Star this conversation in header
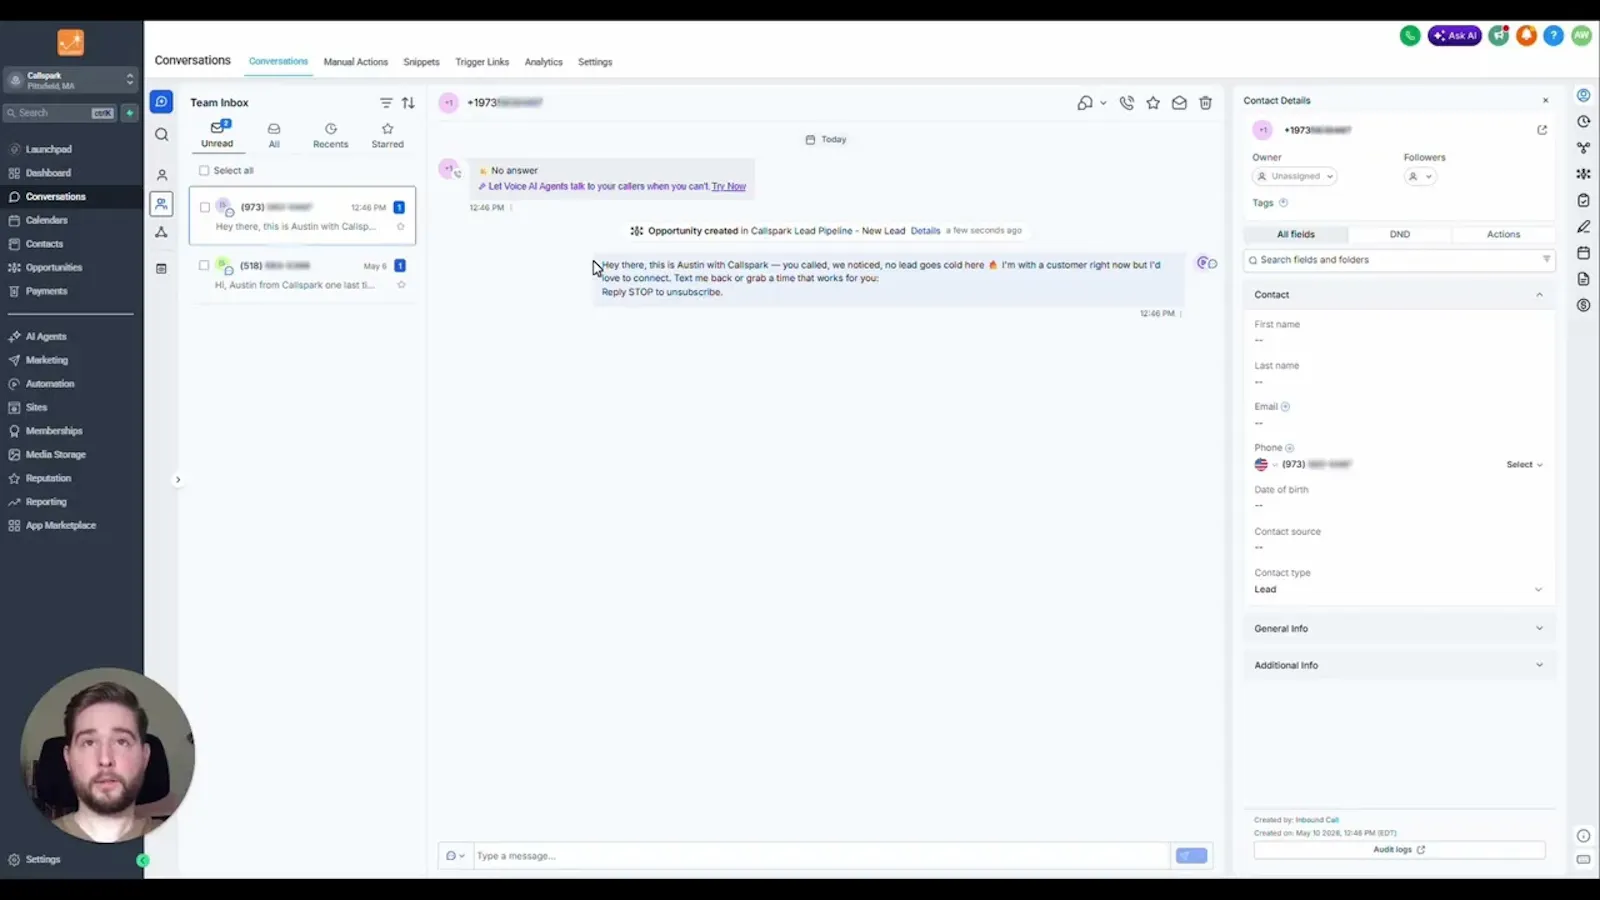This screenshot has width=1600, height=900. pyautogui.click(x=1153, y=103)
